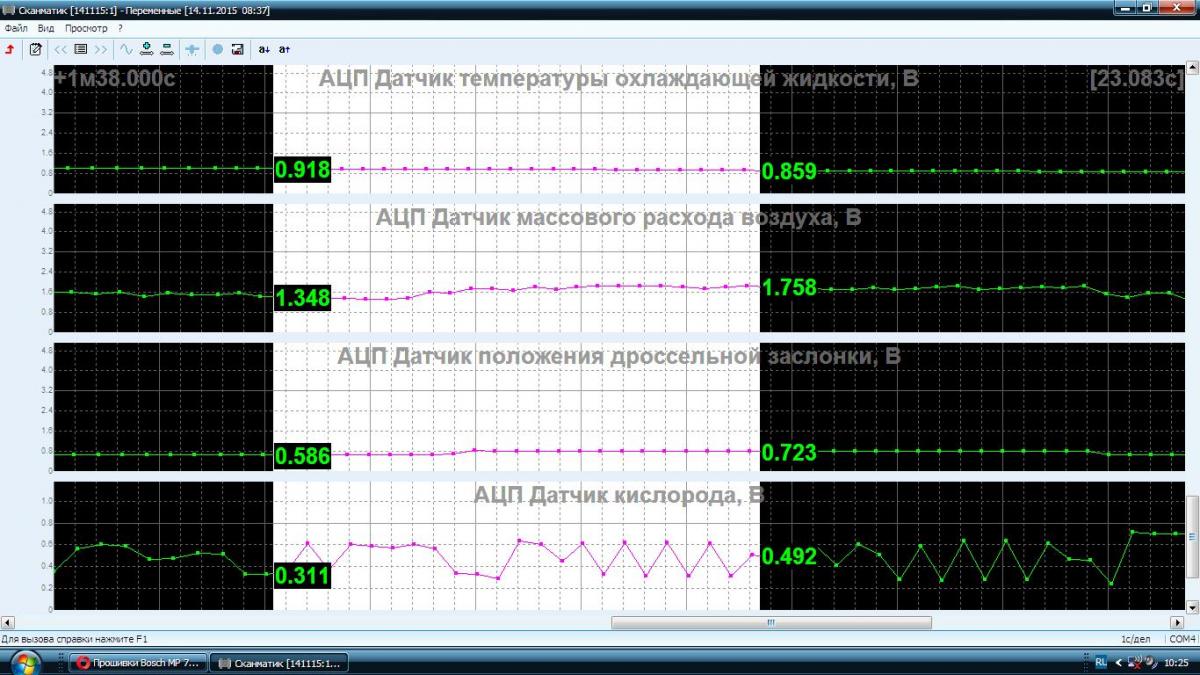Open the variables list toolbar icon
Image resolution: width=1200 pixels, height=675 pixels.
81,48
